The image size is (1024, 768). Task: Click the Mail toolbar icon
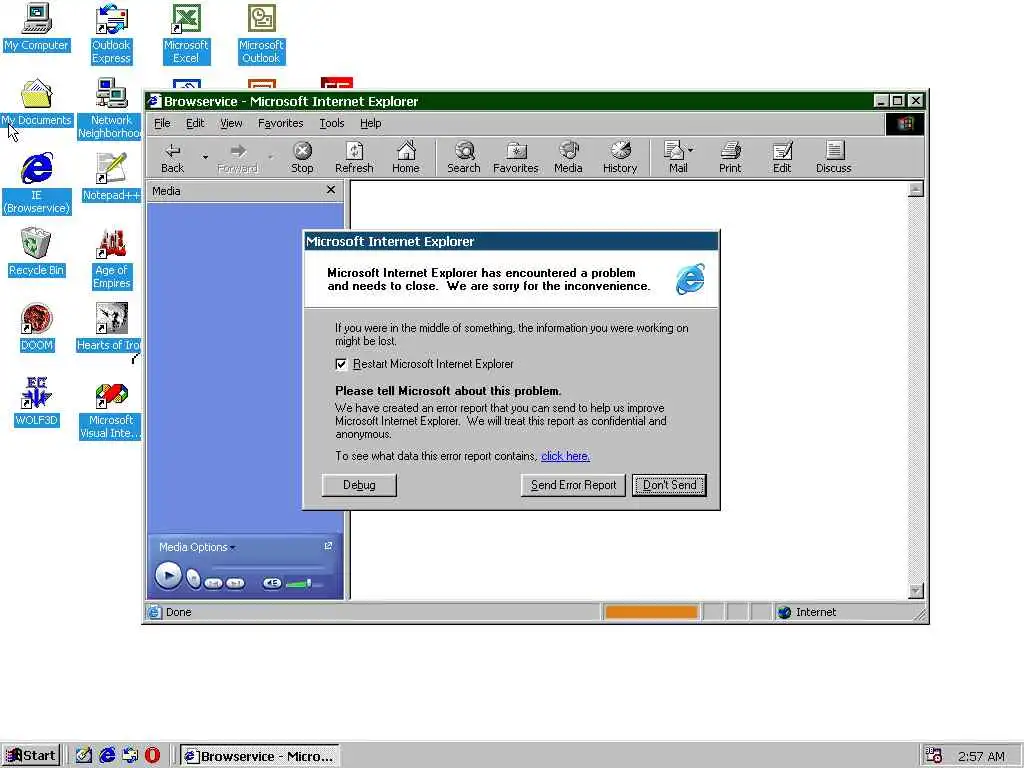coord(675,157)
